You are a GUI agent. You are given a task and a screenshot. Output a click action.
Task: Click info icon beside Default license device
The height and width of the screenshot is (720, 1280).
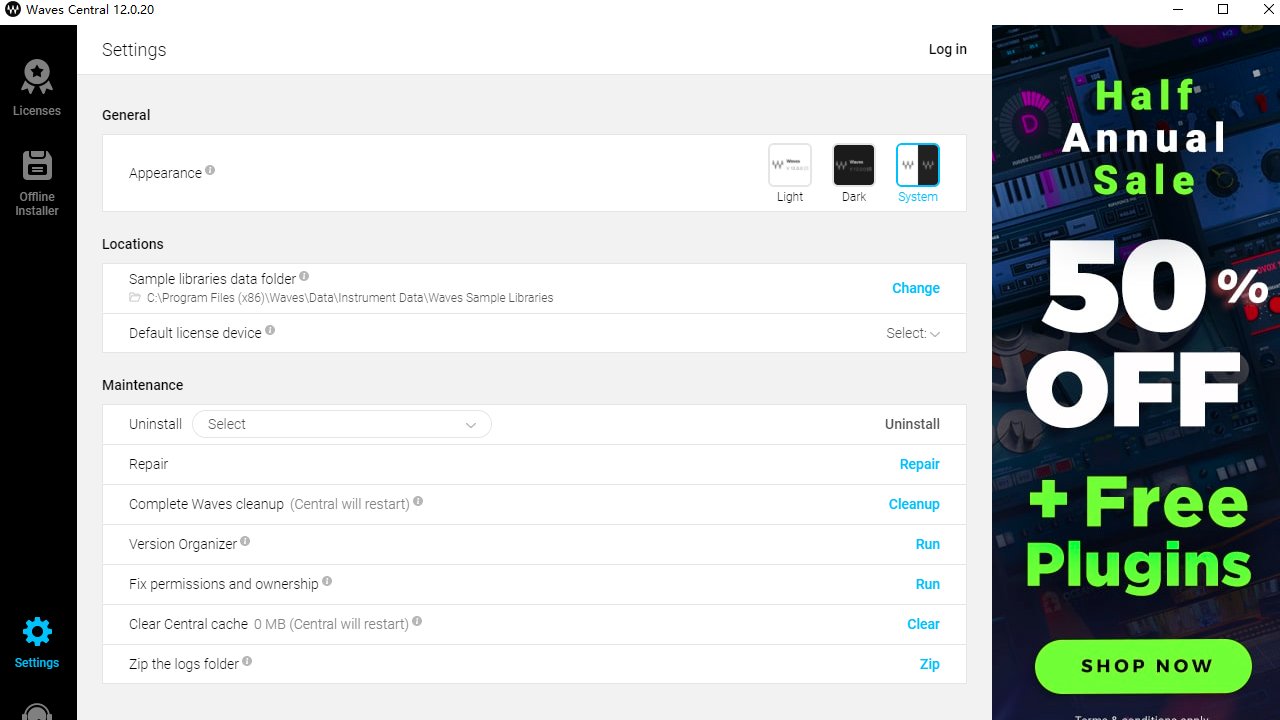point(270,331)
